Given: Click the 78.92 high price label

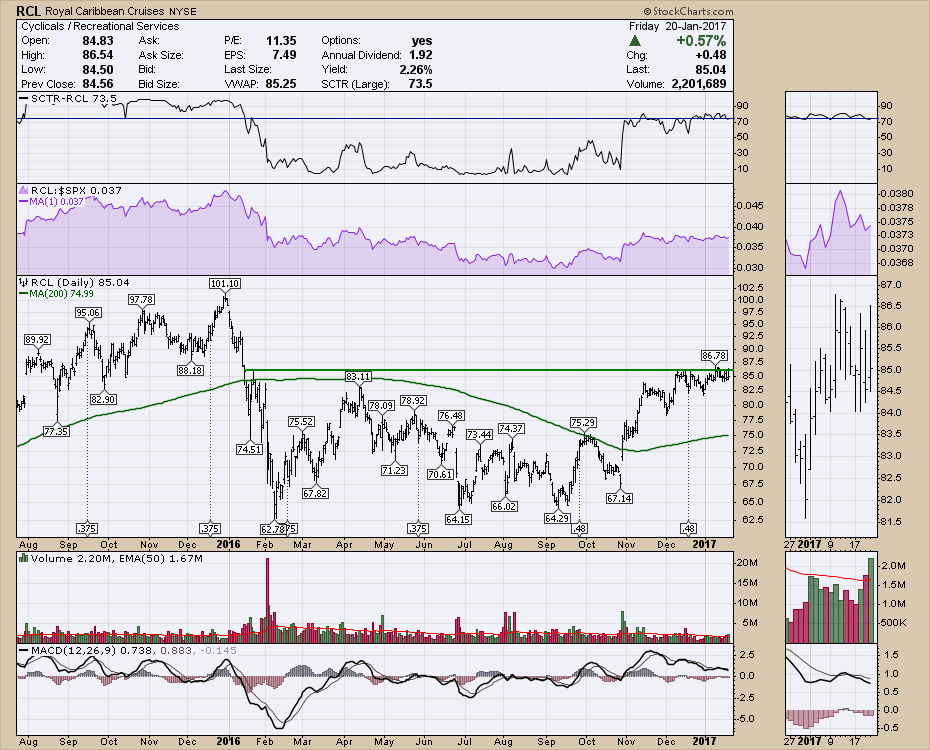Looking at the screenshot, I should click(x=413, y=401).
